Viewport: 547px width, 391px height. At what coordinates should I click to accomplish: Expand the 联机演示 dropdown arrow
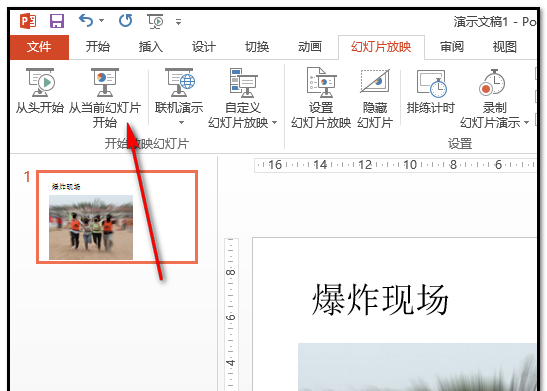(x=181, y=123)
